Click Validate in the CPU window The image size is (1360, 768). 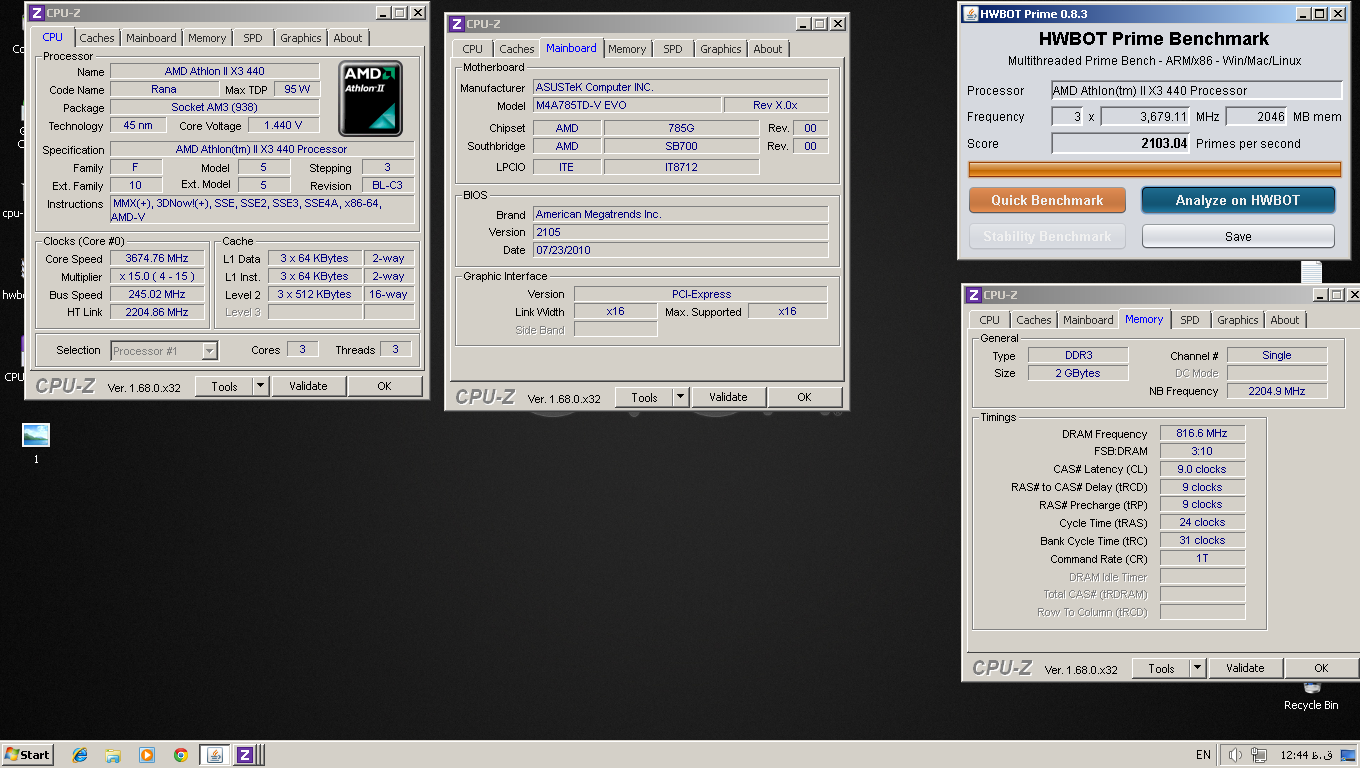tap(308, 386)
